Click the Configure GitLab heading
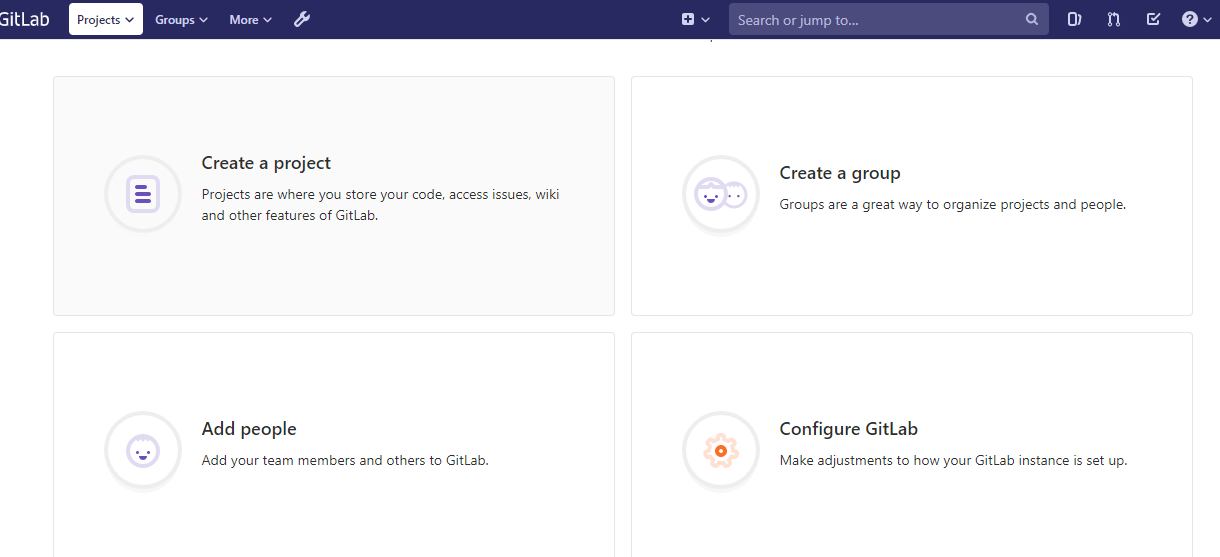The image size is (1220, 557). [x=849, y=429]
